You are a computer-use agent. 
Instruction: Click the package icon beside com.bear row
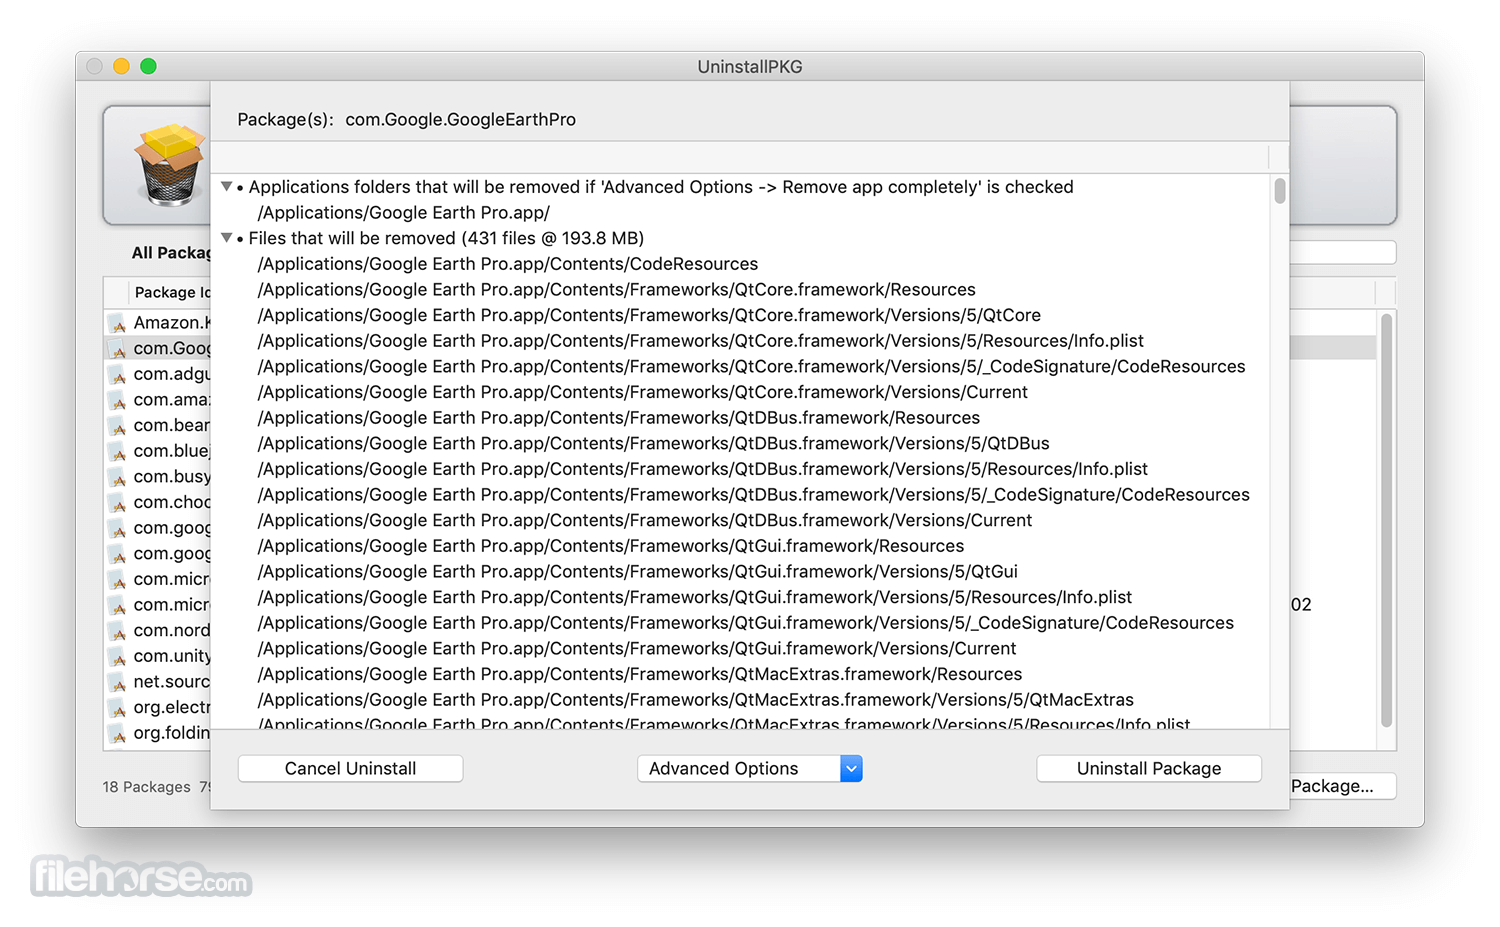click(x=118, y=426)
